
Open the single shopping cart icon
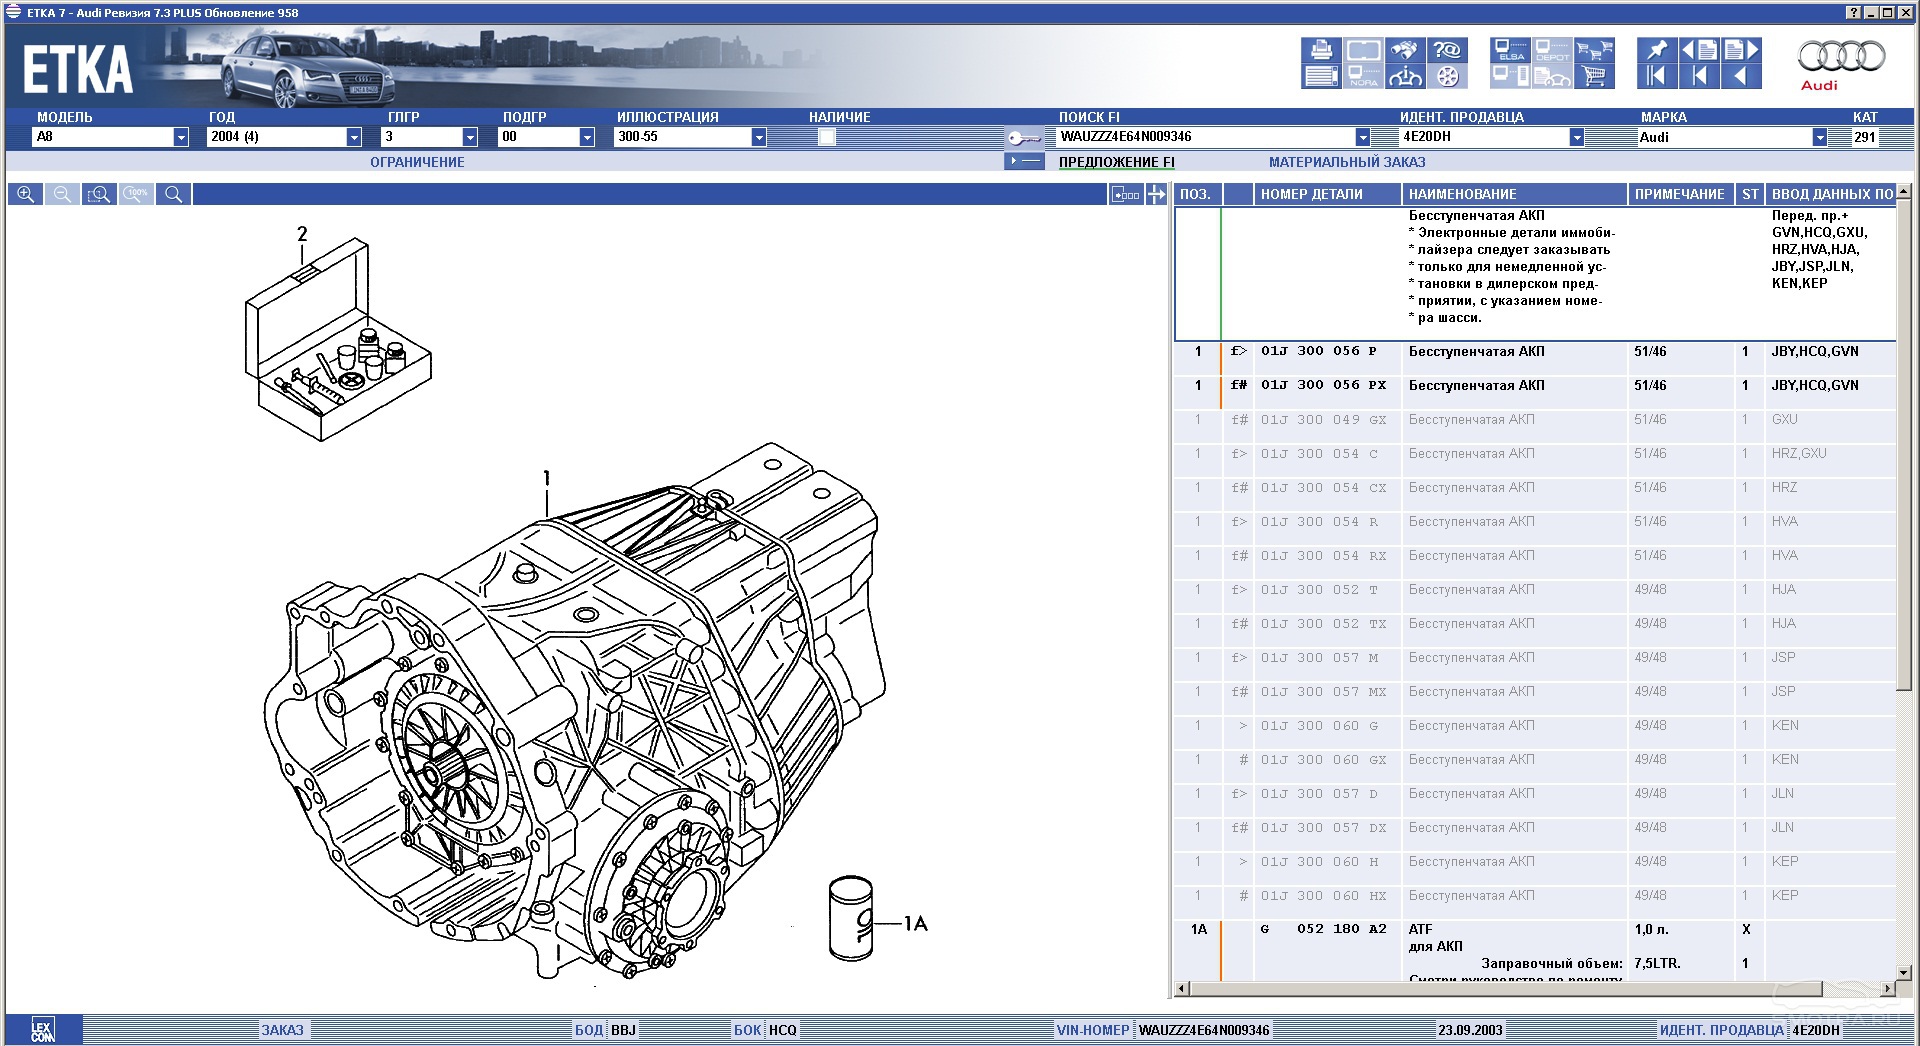[1594, 76]
